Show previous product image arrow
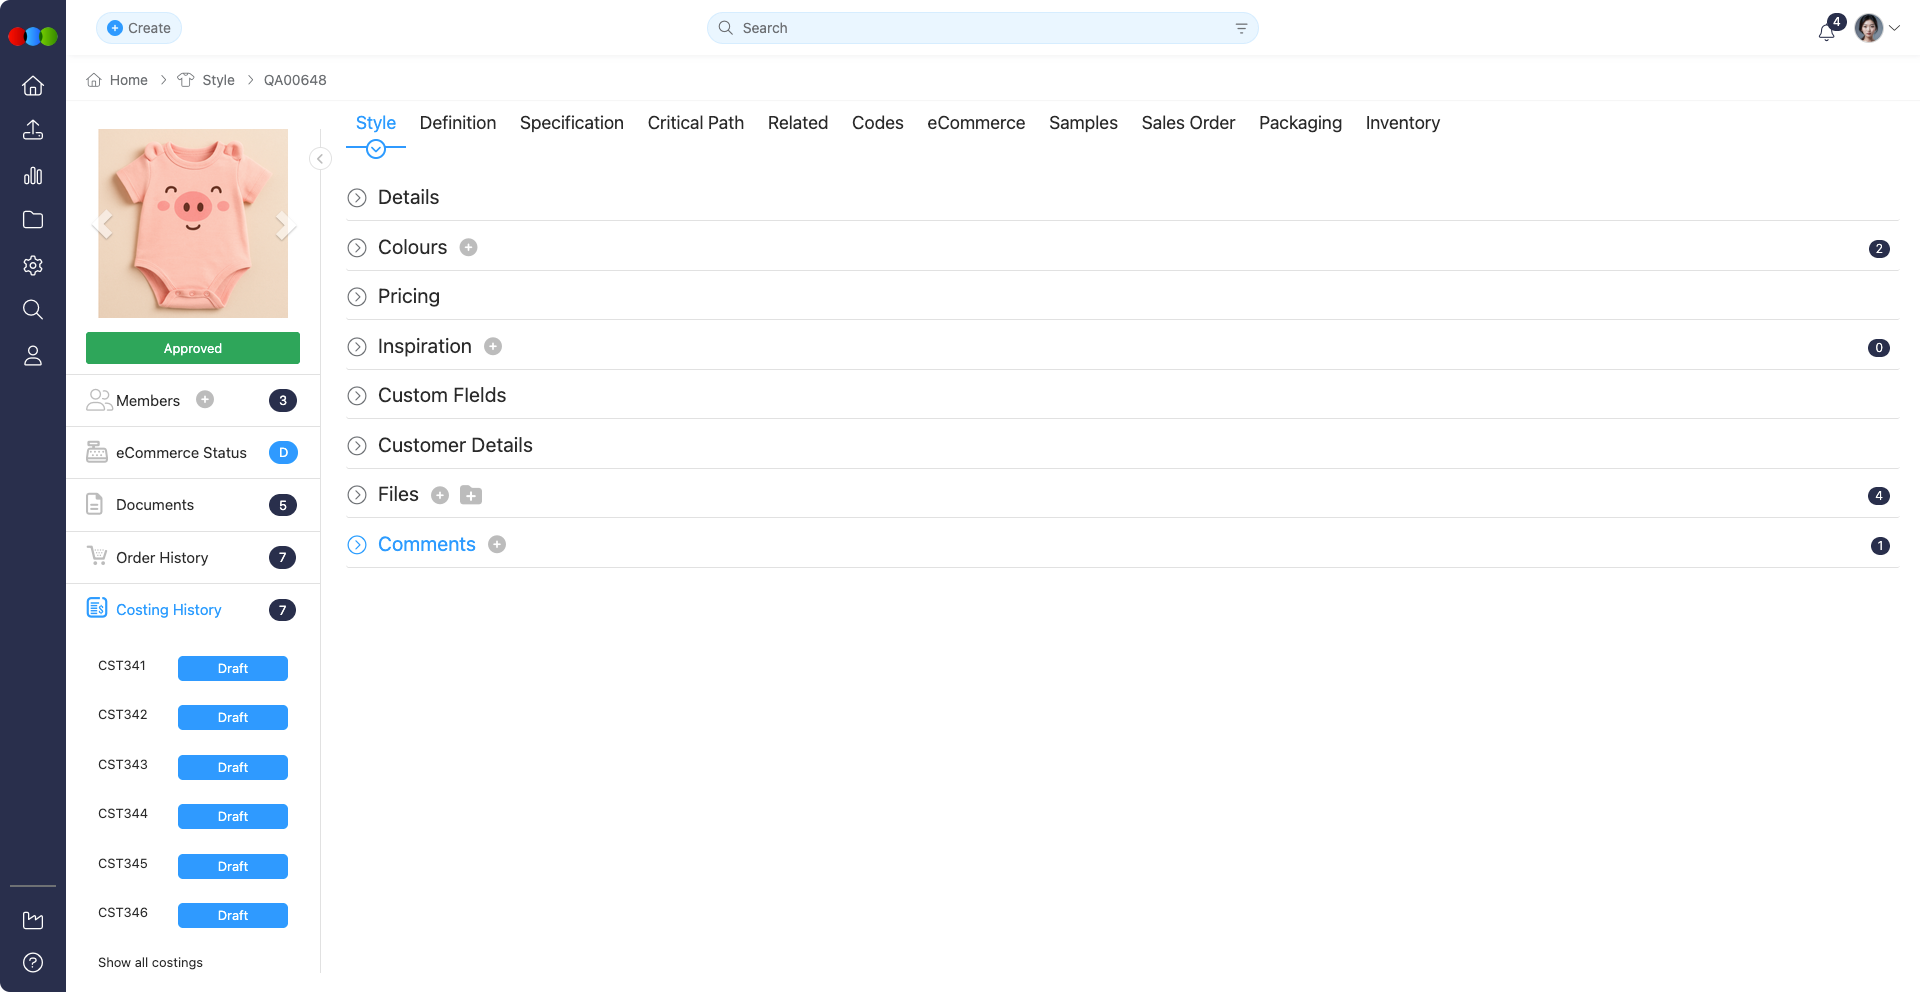Image resolution: width=1920 pixels, height=992 pixels. tap(102, 224)
